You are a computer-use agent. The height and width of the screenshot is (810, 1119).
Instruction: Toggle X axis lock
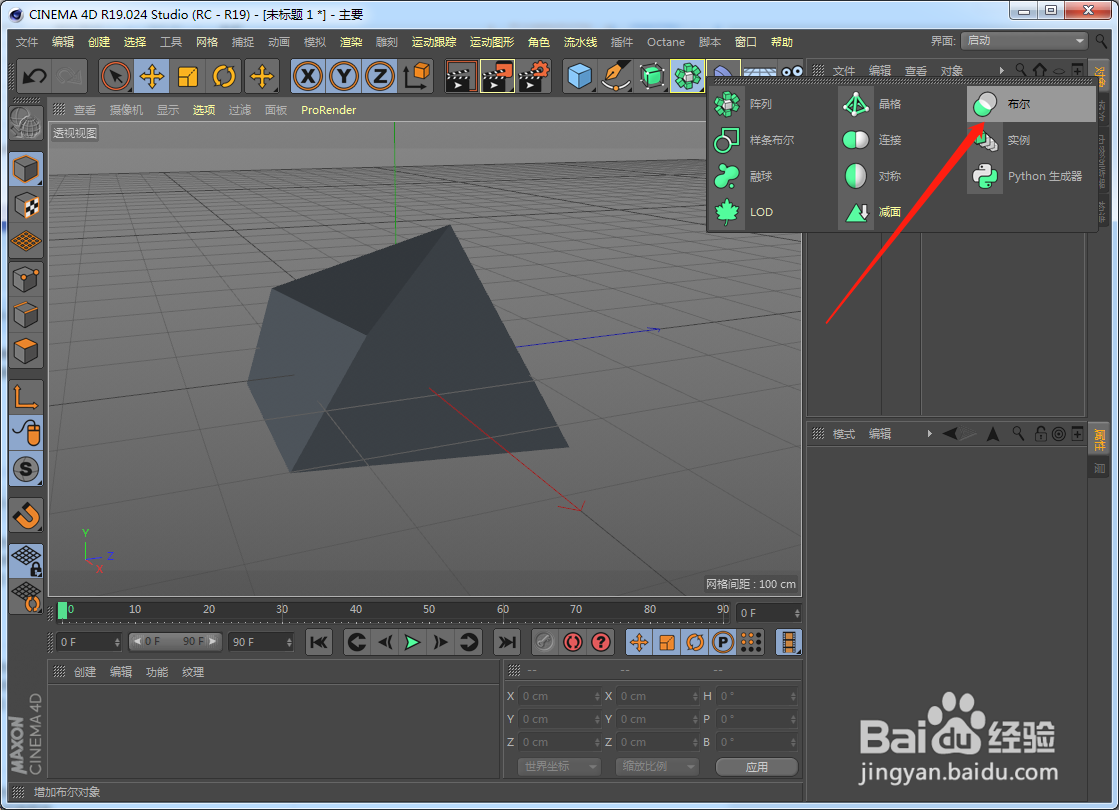(x=308, y=76)
